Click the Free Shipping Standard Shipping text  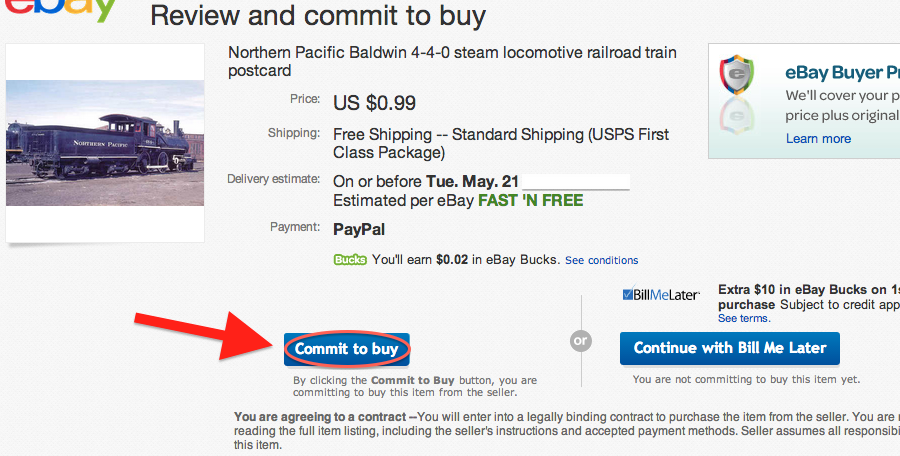(x=500, y=143)
